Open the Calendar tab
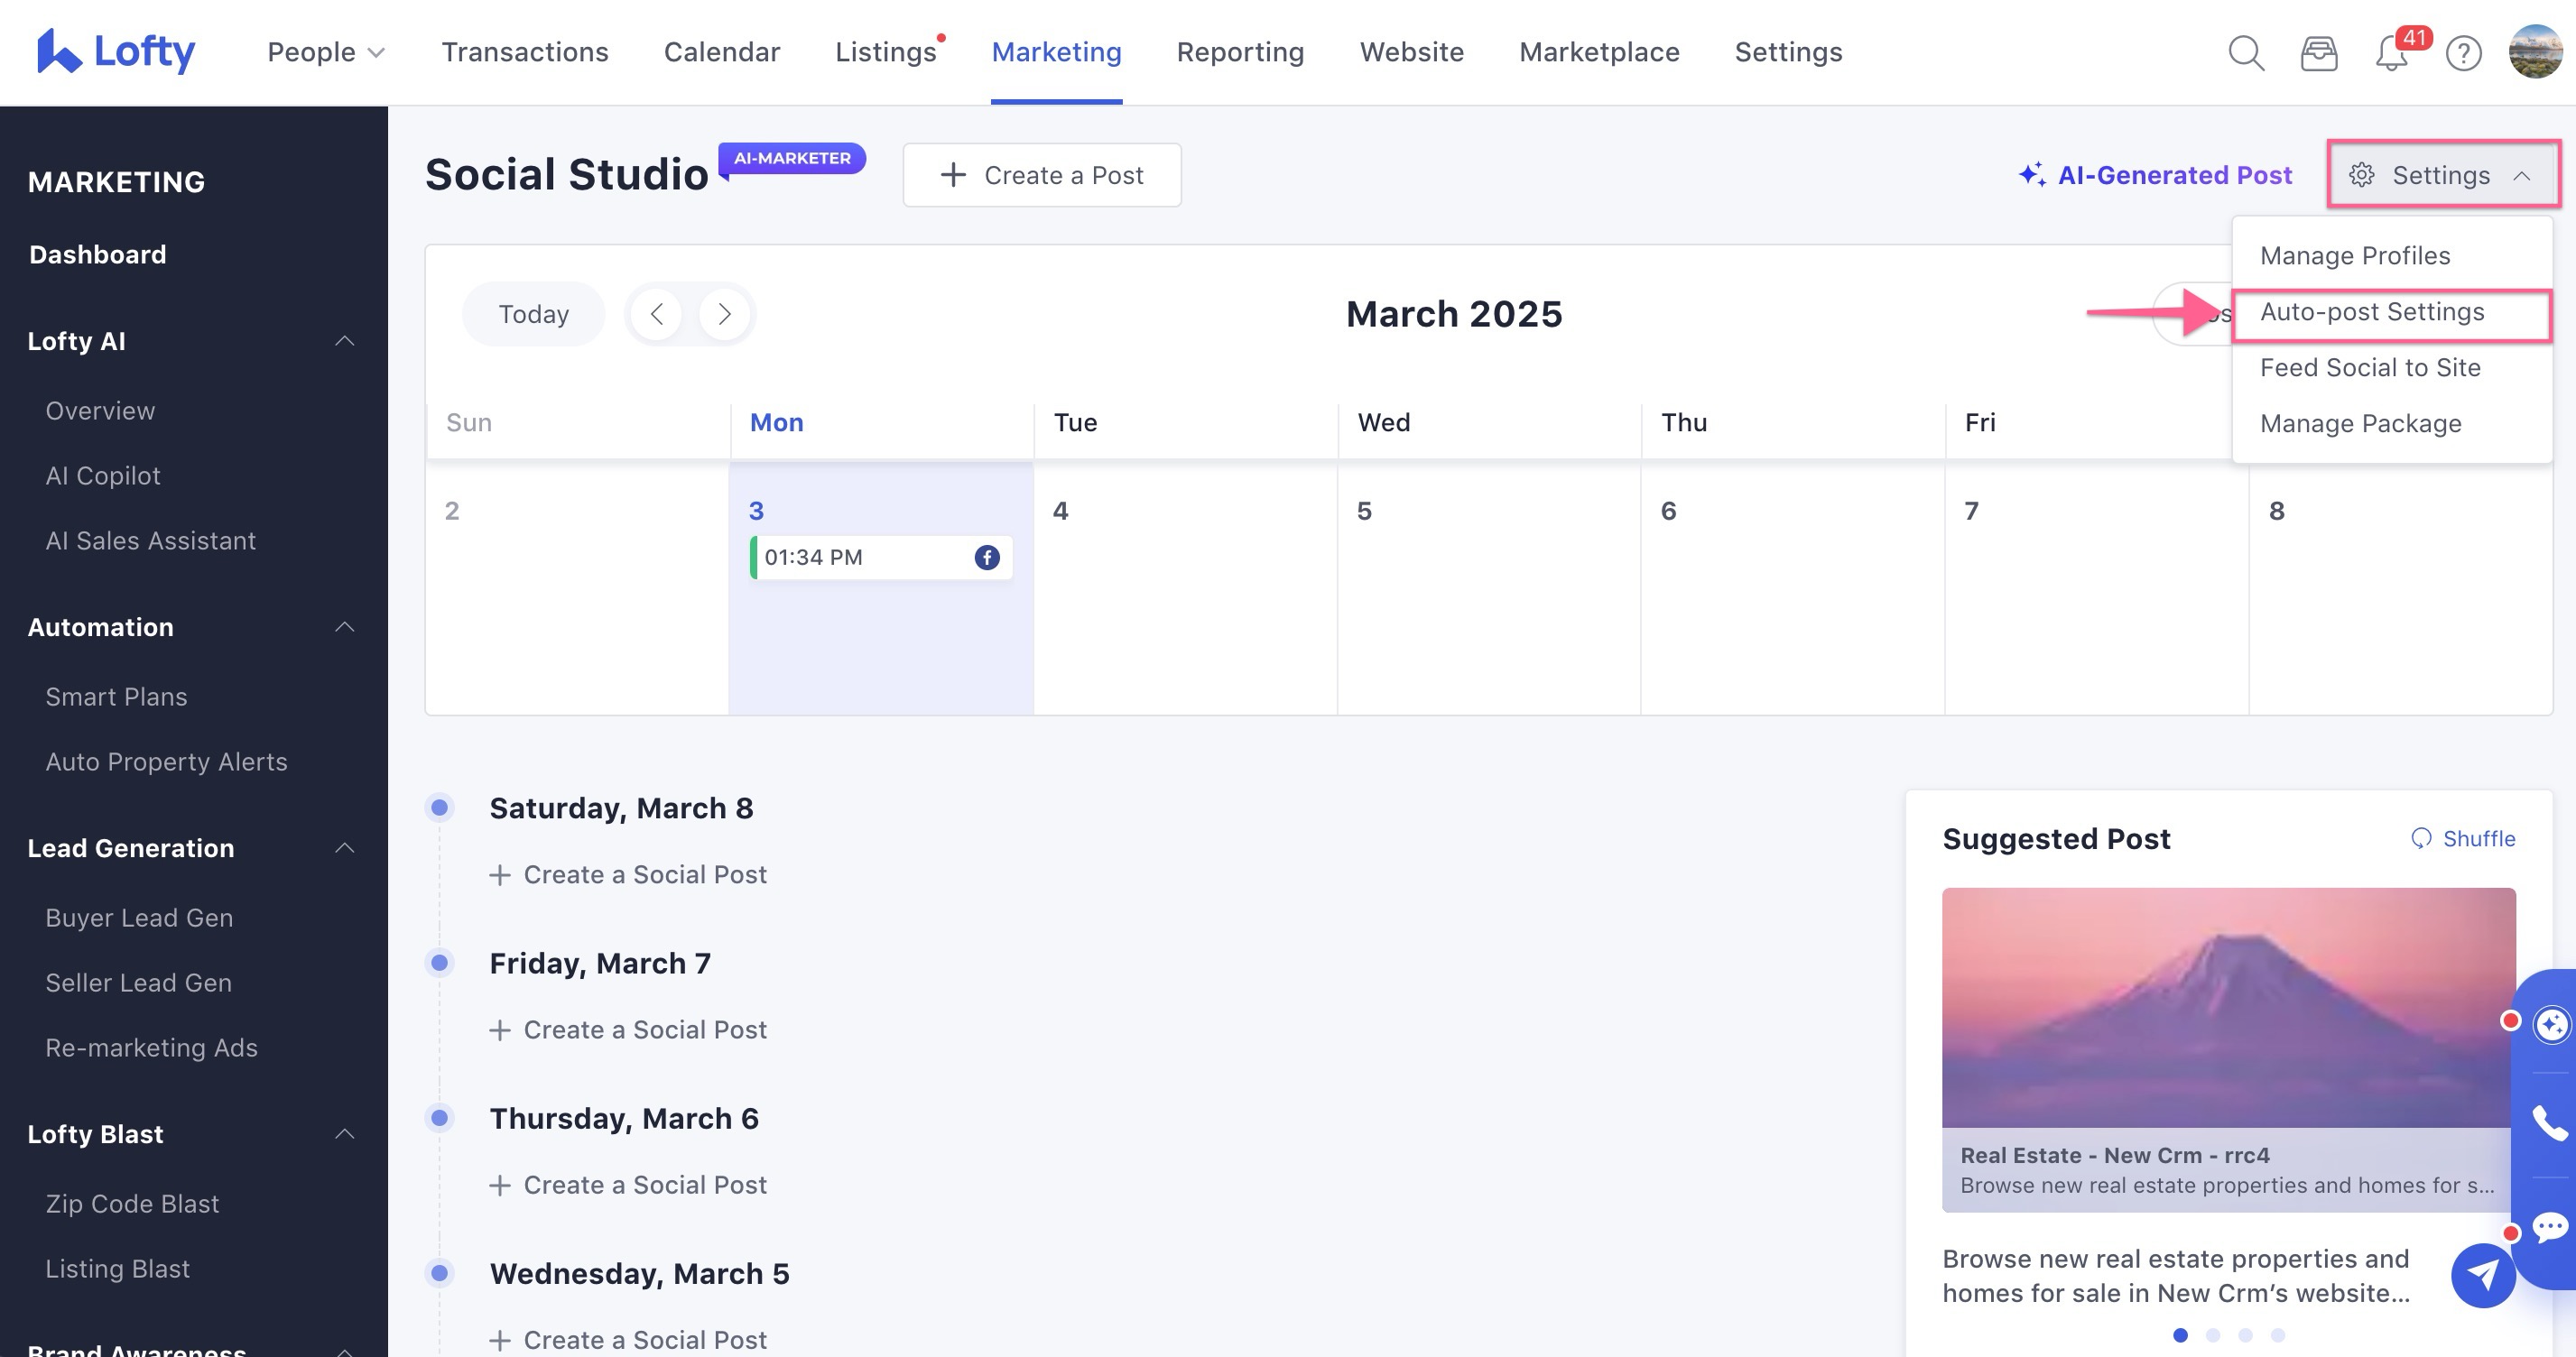 (722, 52)
